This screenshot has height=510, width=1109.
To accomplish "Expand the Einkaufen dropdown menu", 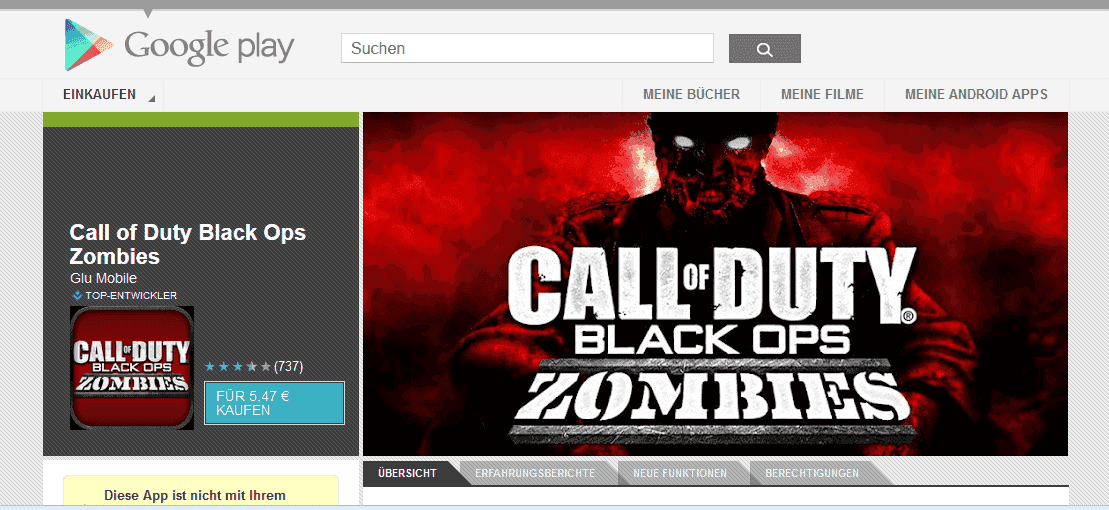I will pos(103,95).
